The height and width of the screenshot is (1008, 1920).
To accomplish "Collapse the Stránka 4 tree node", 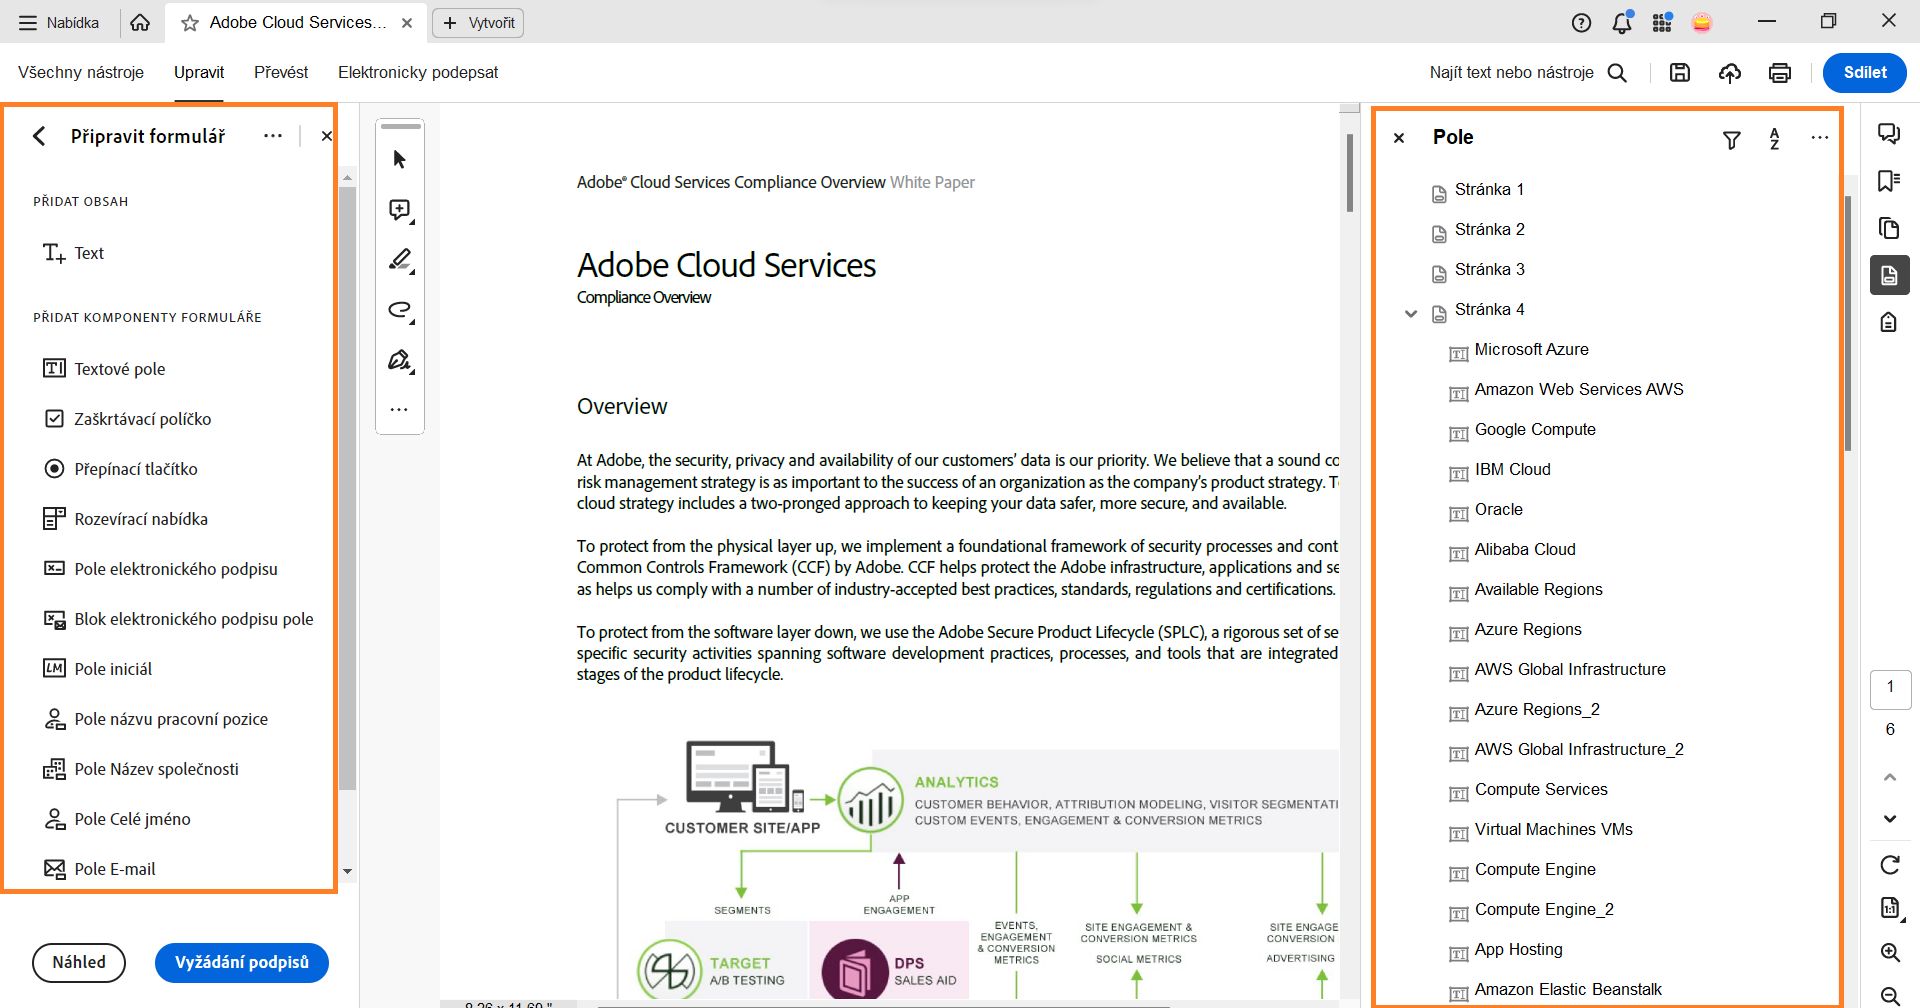I will click(1411, 313).
